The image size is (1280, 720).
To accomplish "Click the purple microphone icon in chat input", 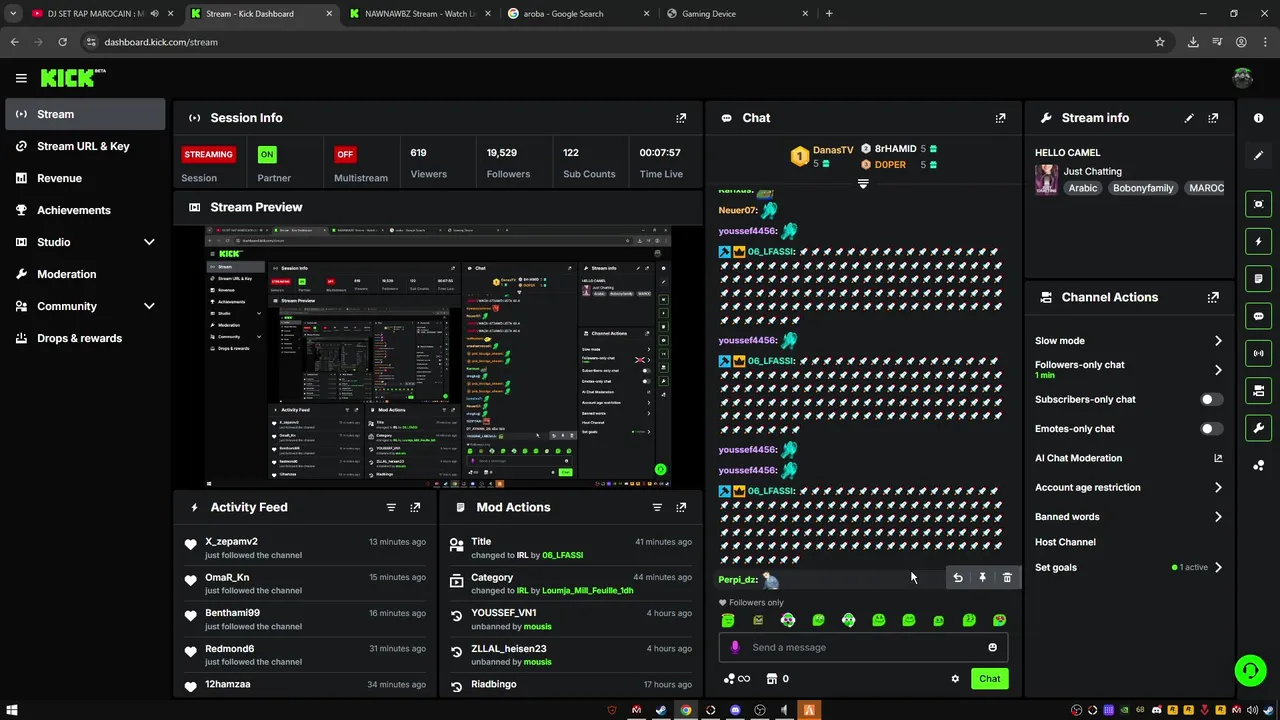I will click(x=735, y=647).
